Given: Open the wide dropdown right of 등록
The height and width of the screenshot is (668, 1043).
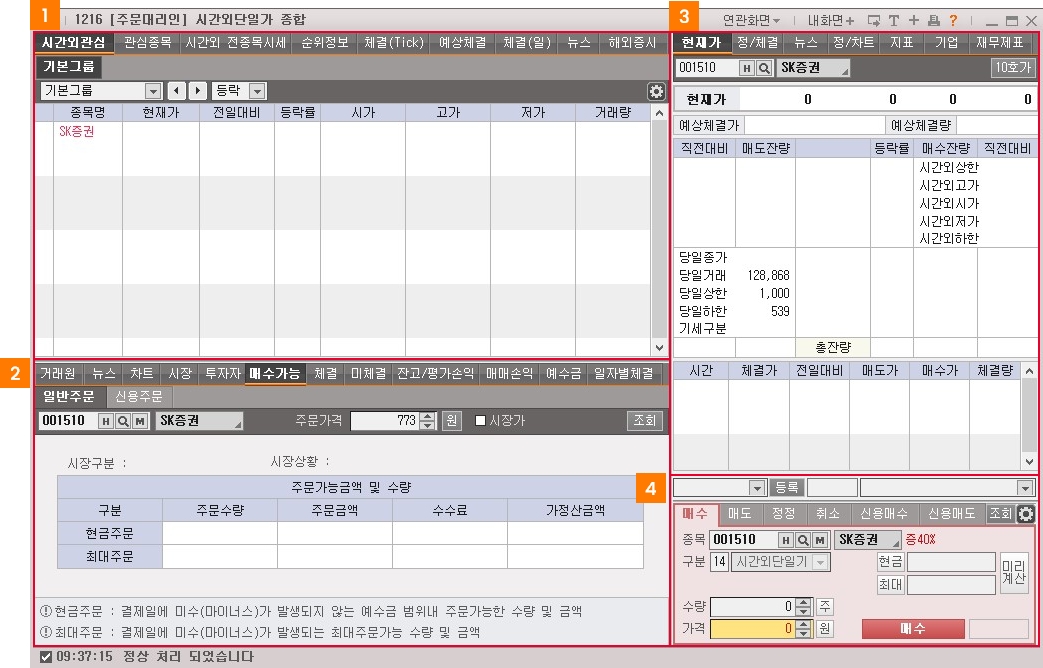Looking at the screenshot, I should (x=1025, y=488).
